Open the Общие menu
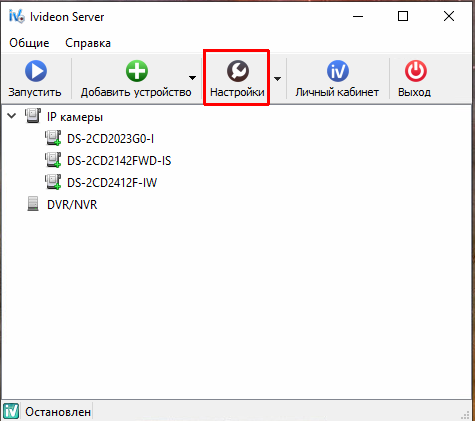 click(29, 43)
